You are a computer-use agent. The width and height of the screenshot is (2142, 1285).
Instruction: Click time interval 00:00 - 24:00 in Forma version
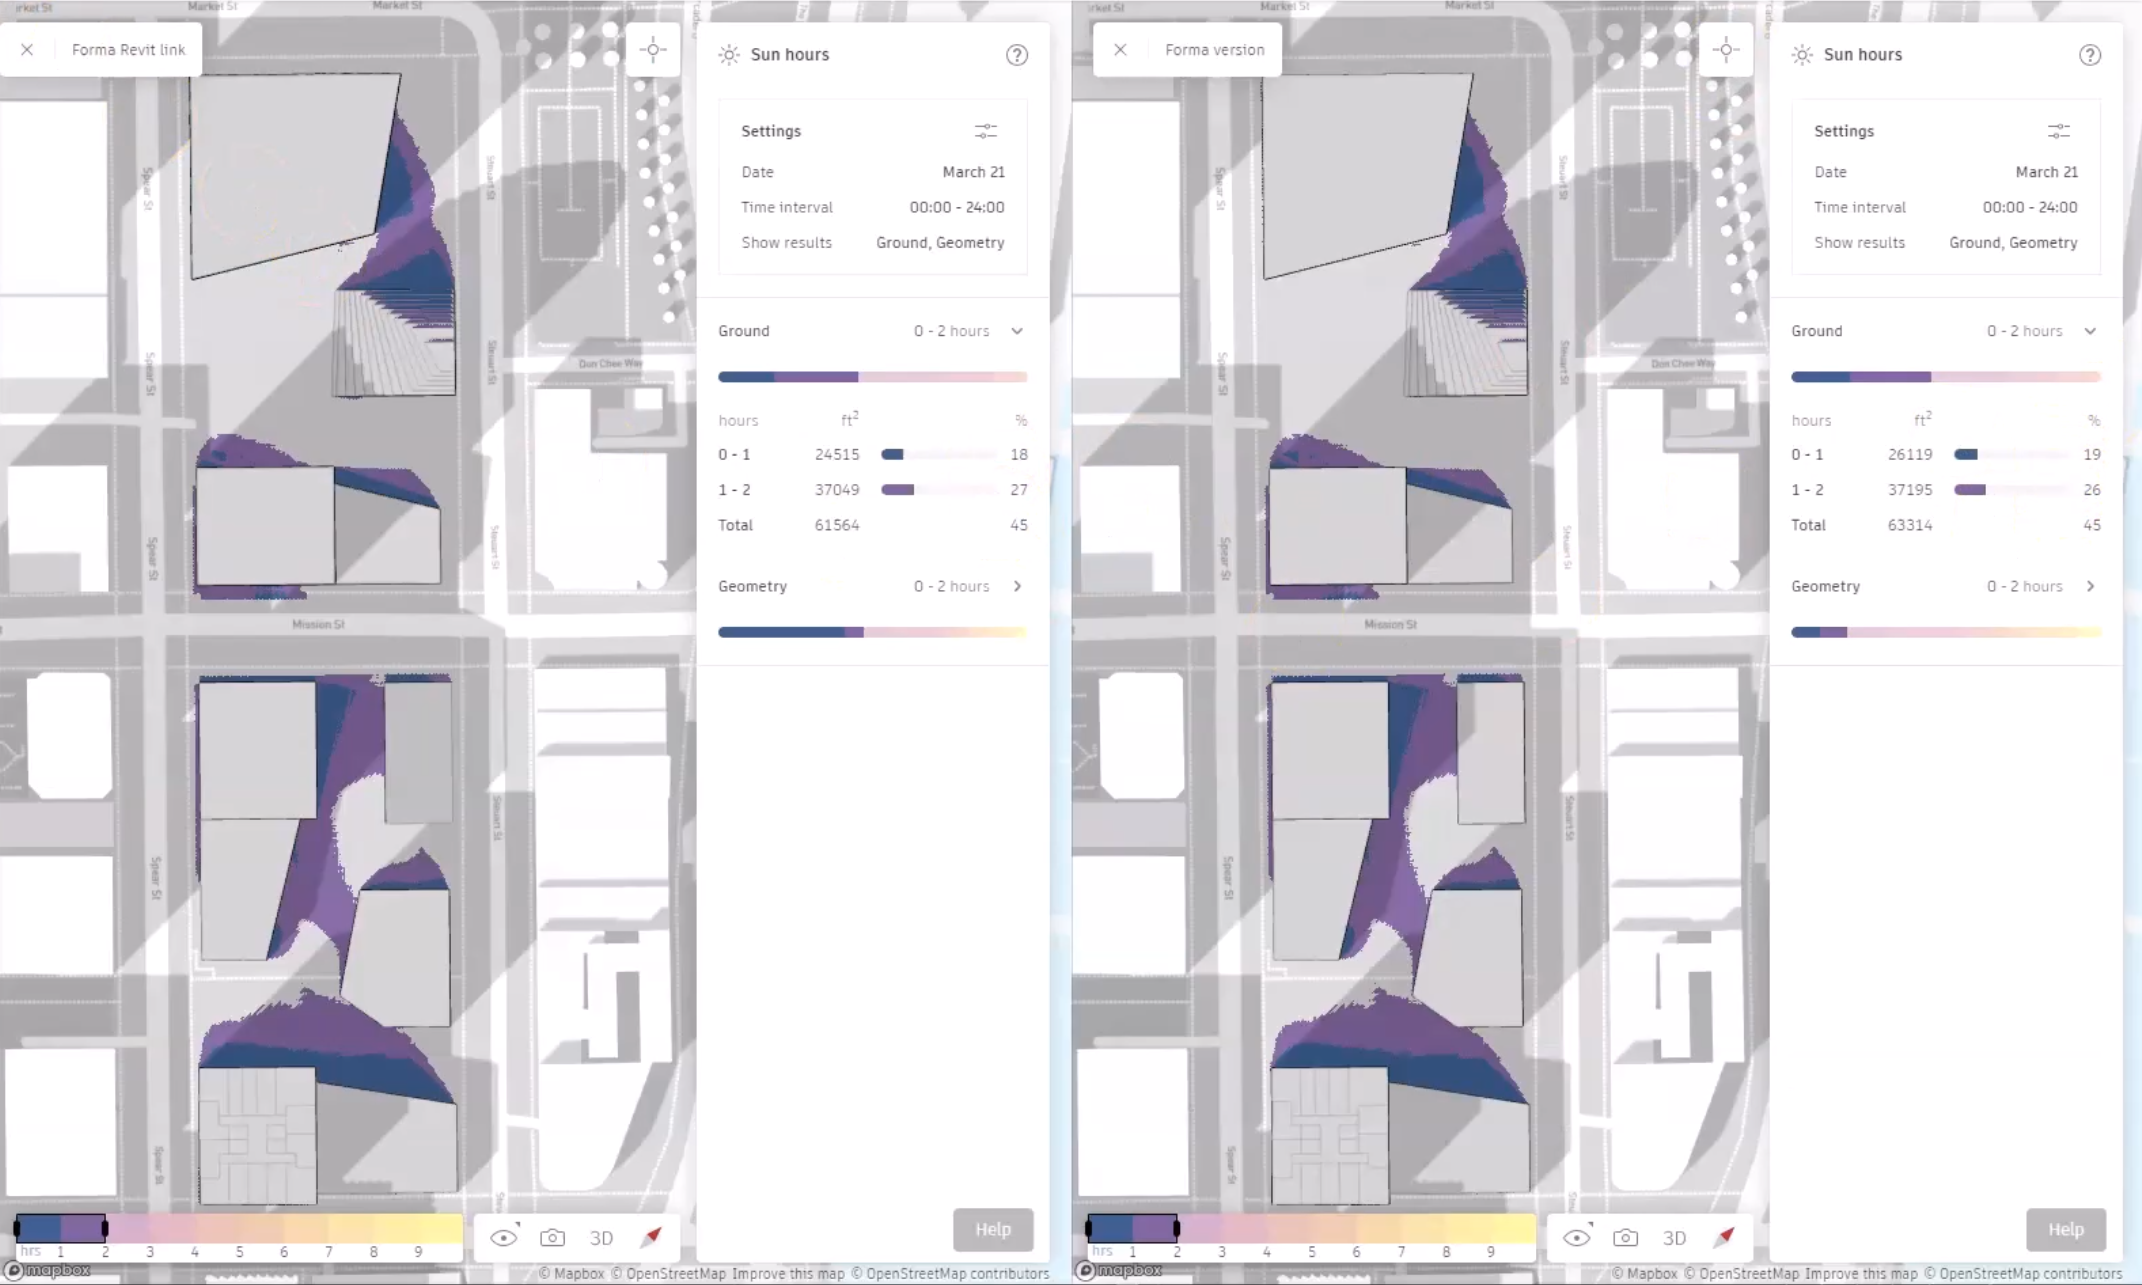(x=2030, y=207)
